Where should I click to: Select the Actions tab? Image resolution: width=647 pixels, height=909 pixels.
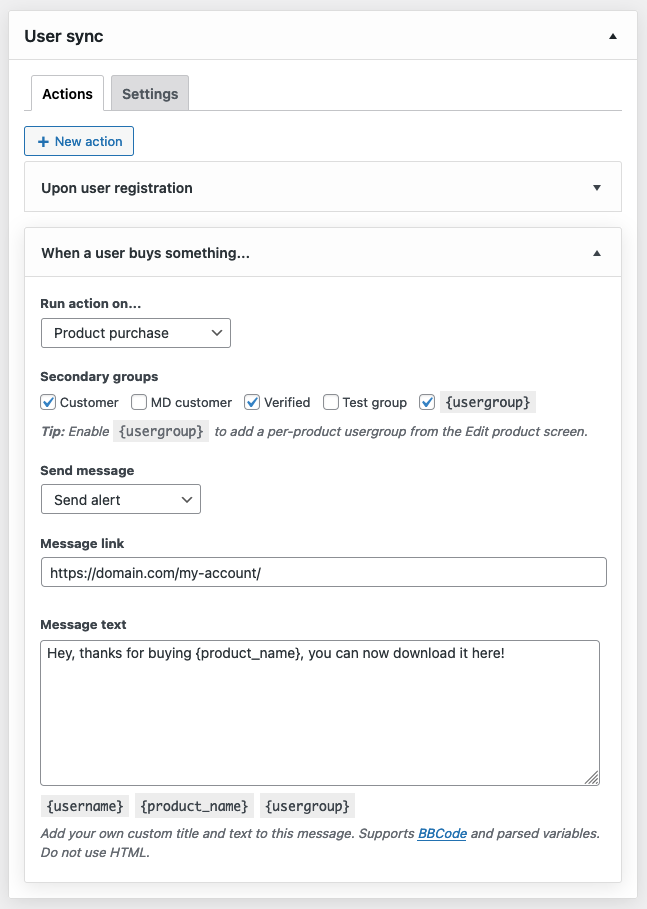pos(67,94)
